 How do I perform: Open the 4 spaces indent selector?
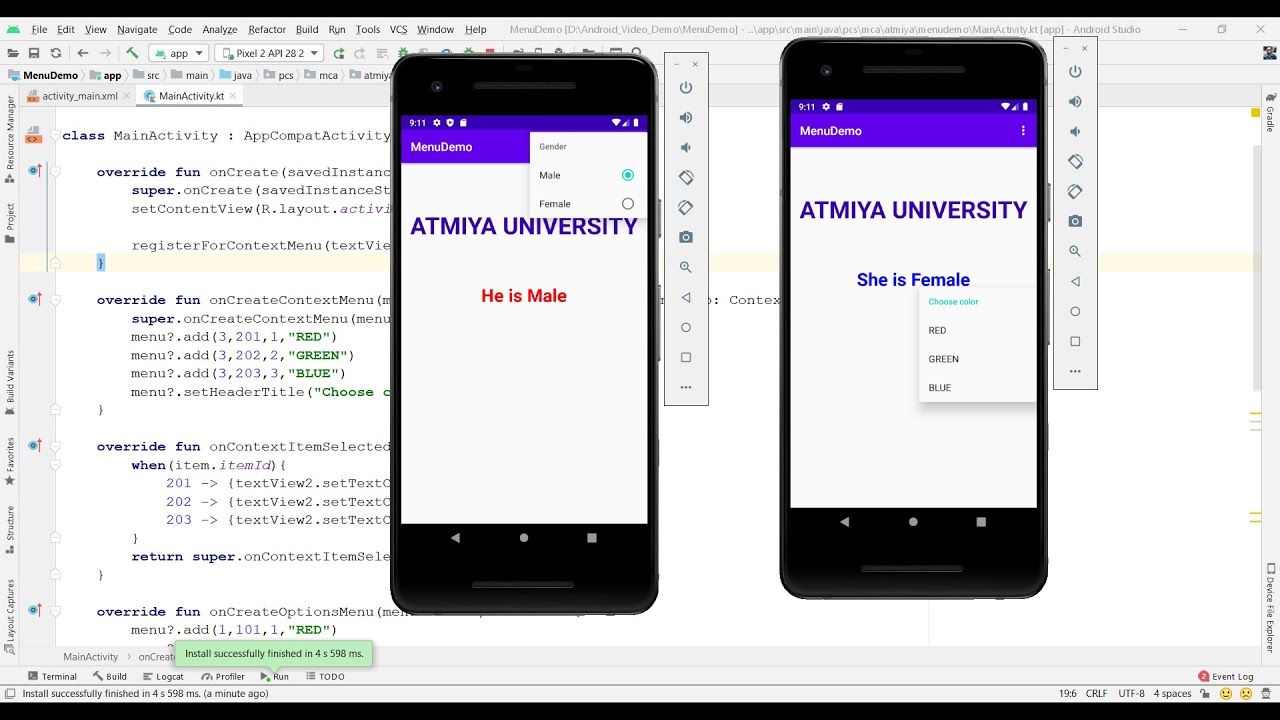[x=1172, y=693]
